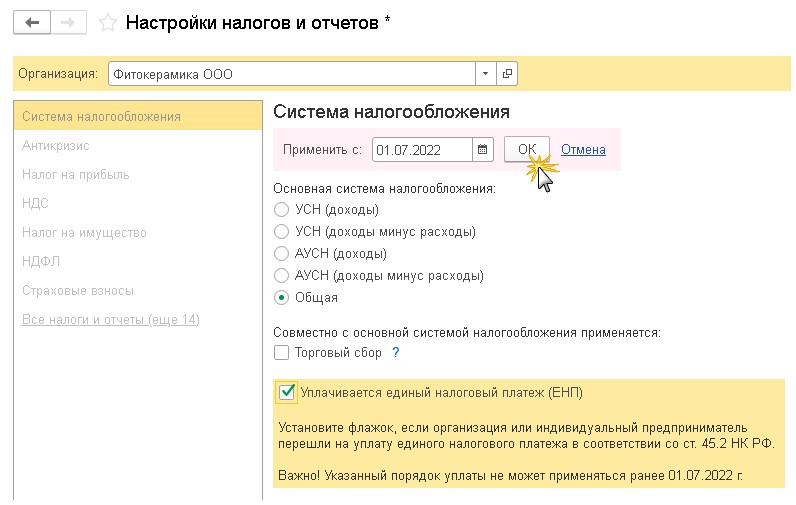Select УСН (доходы) radio button
The width and height of the screenshot is (796, 505).
point(281,210)
